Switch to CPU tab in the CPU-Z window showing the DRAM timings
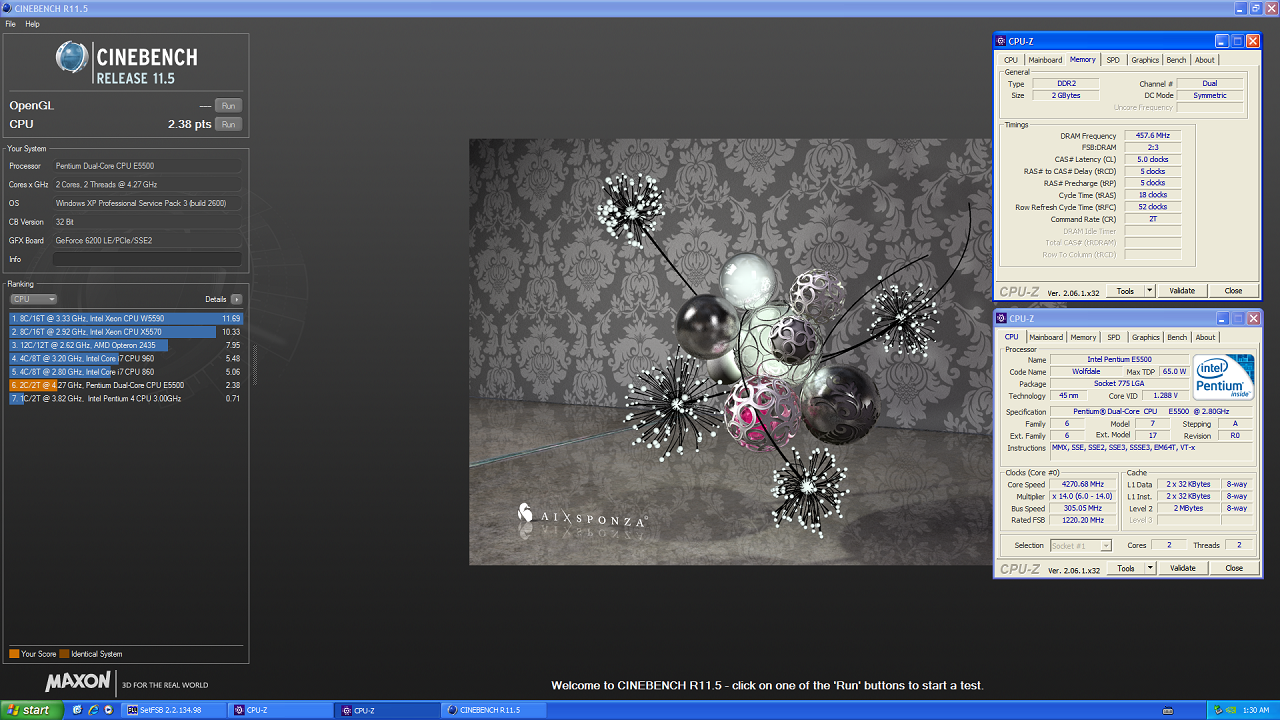This screenshot has height=720, width=1280. pos(1011,60)
